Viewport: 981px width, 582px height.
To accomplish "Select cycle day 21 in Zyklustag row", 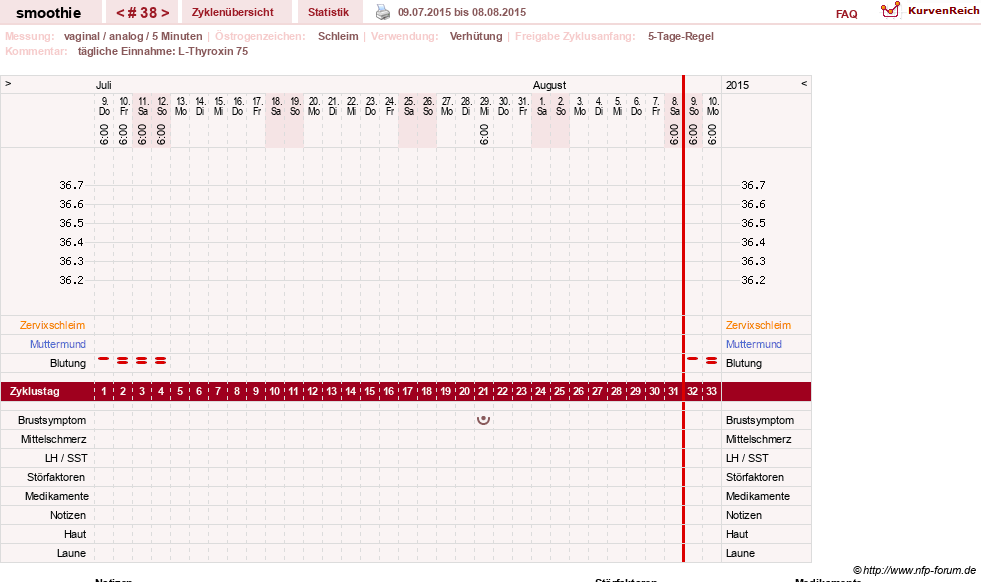I will tap(484, 391).
